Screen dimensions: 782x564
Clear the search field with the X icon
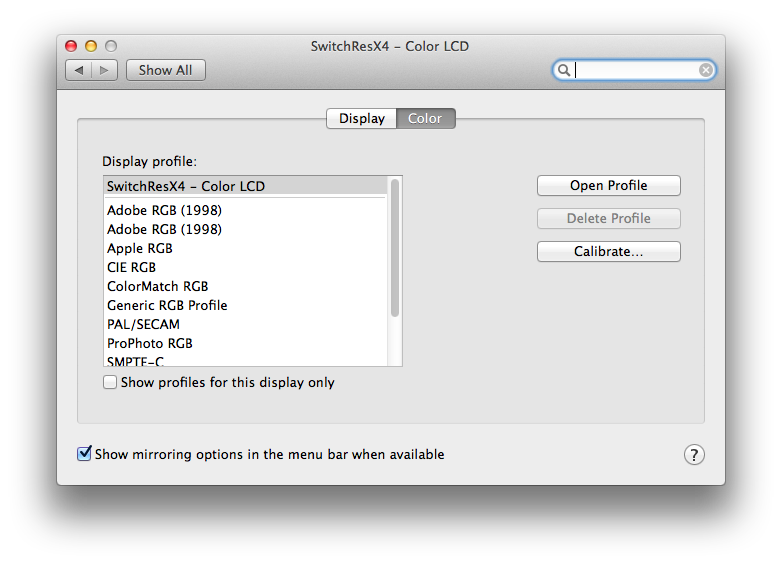tap(706, 70)
